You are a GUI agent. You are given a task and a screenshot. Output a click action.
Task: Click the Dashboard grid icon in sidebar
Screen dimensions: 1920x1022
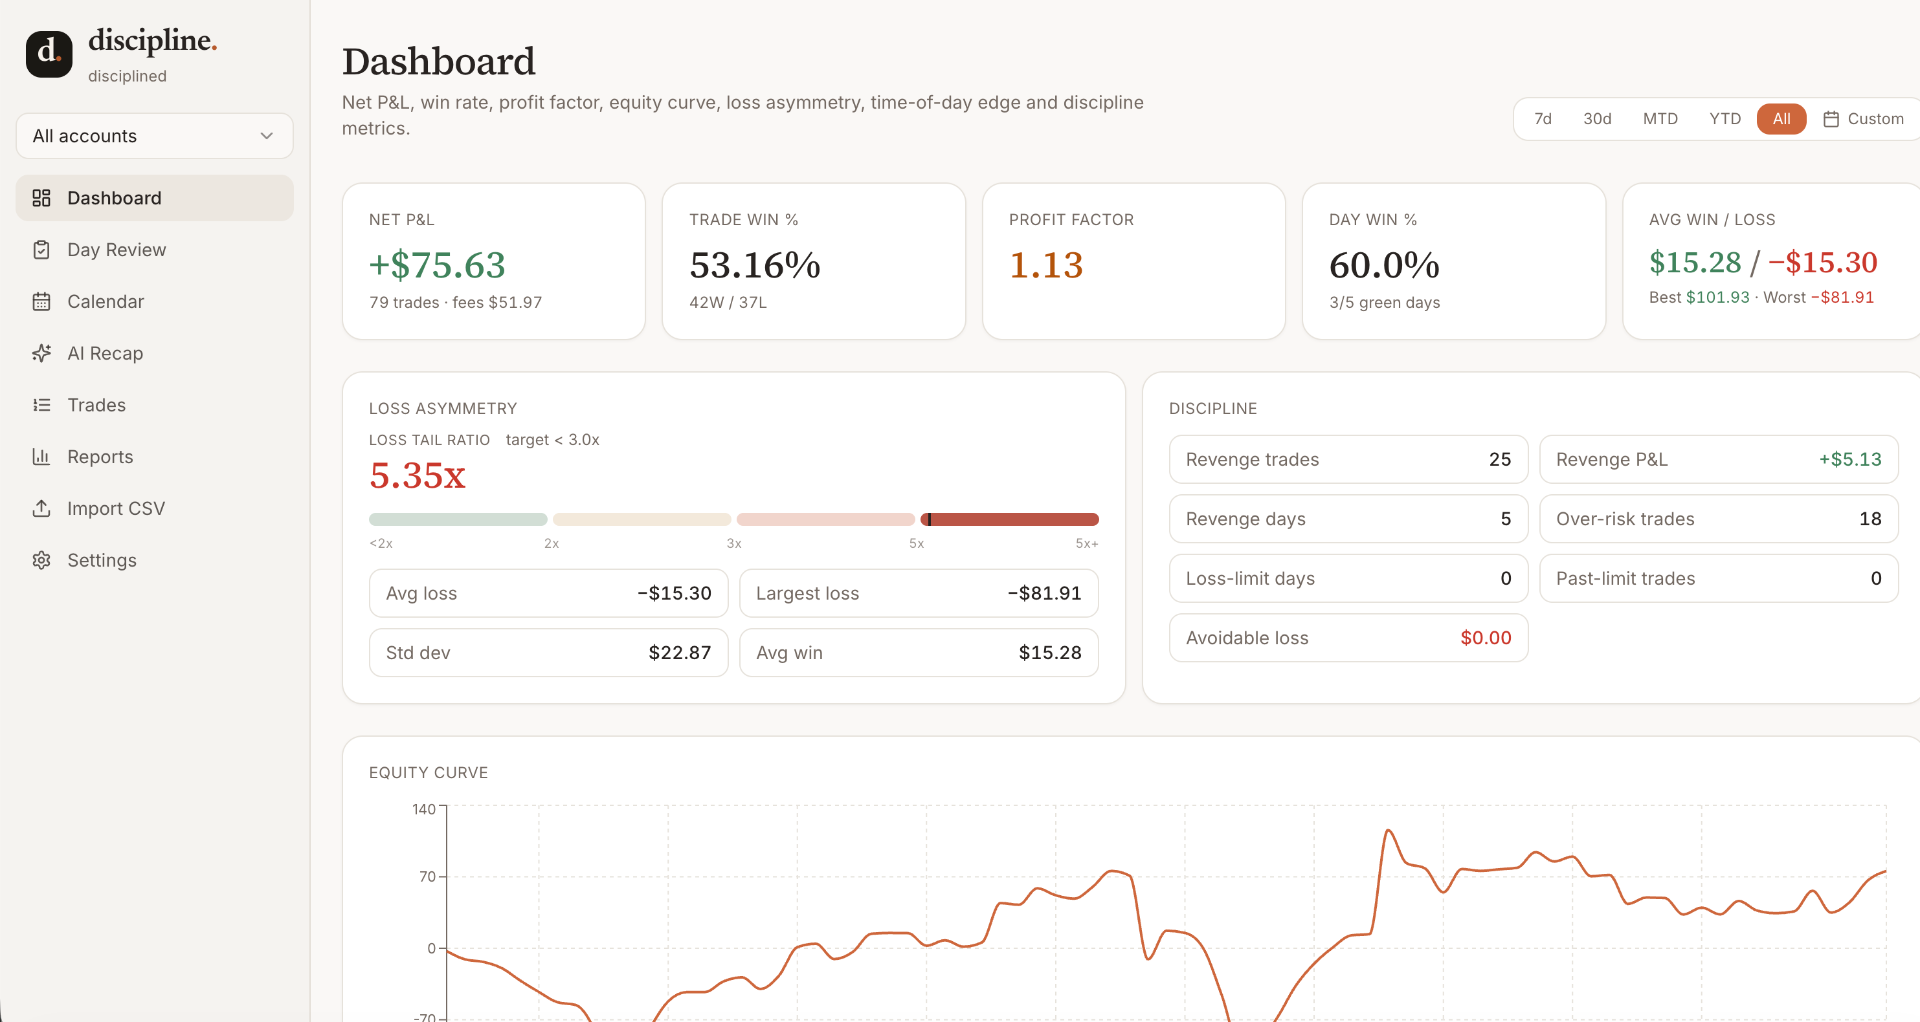41,198
